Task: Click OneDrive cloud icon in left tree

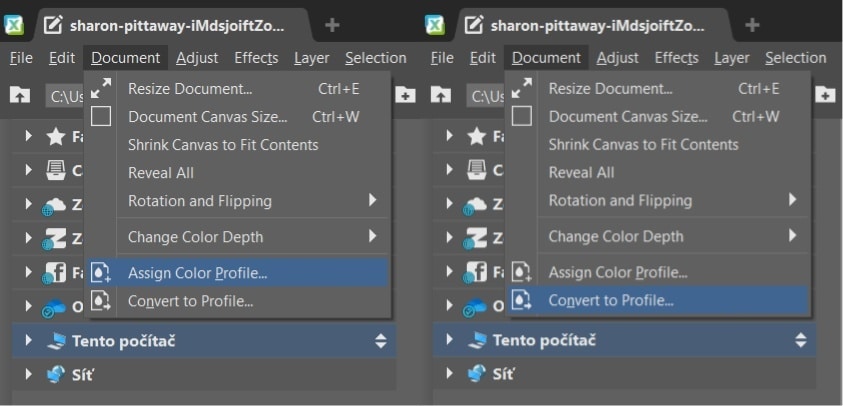Action: [x=54, y=307]
